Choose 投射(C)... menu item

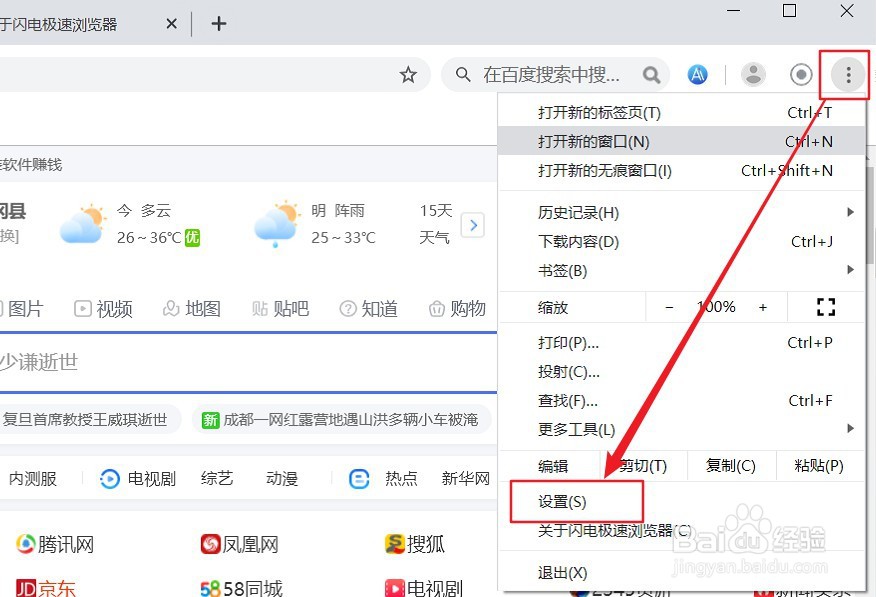(x=680, y=371)
